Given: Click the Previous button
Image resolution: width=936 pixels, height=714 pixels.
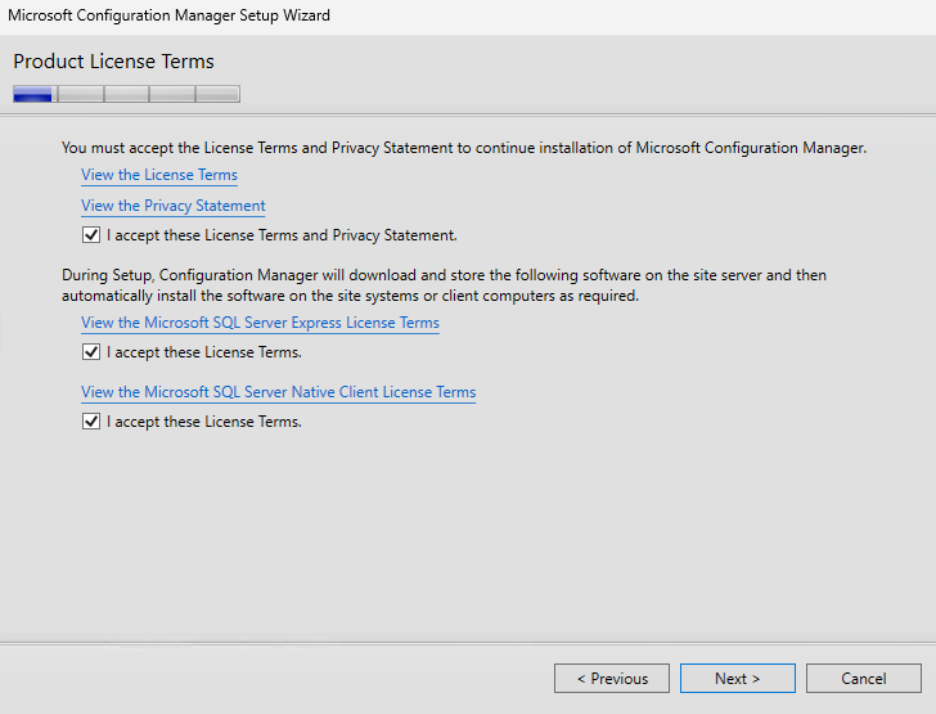Looking at the screenshot, I should pyautogui.click(x=611, y=678).
